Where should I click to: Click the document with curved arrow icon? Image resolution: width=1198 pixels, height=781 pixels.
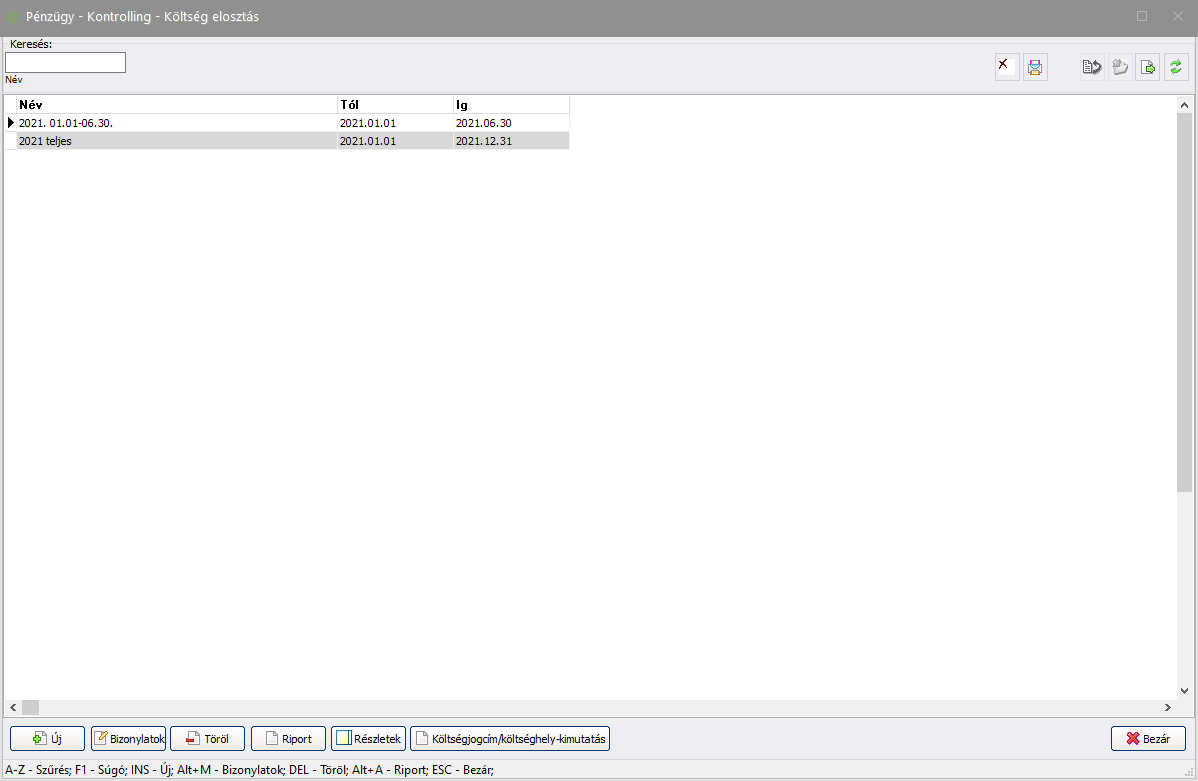pyautogui.click(x=1092, y=67)
